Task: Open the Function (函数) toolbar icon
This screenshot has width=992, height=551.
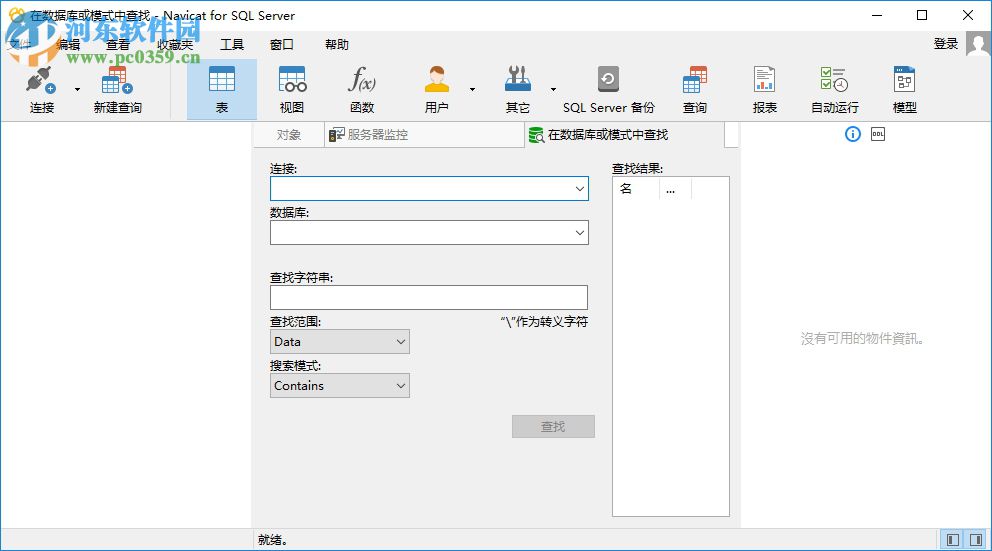Action: (362, 90)
